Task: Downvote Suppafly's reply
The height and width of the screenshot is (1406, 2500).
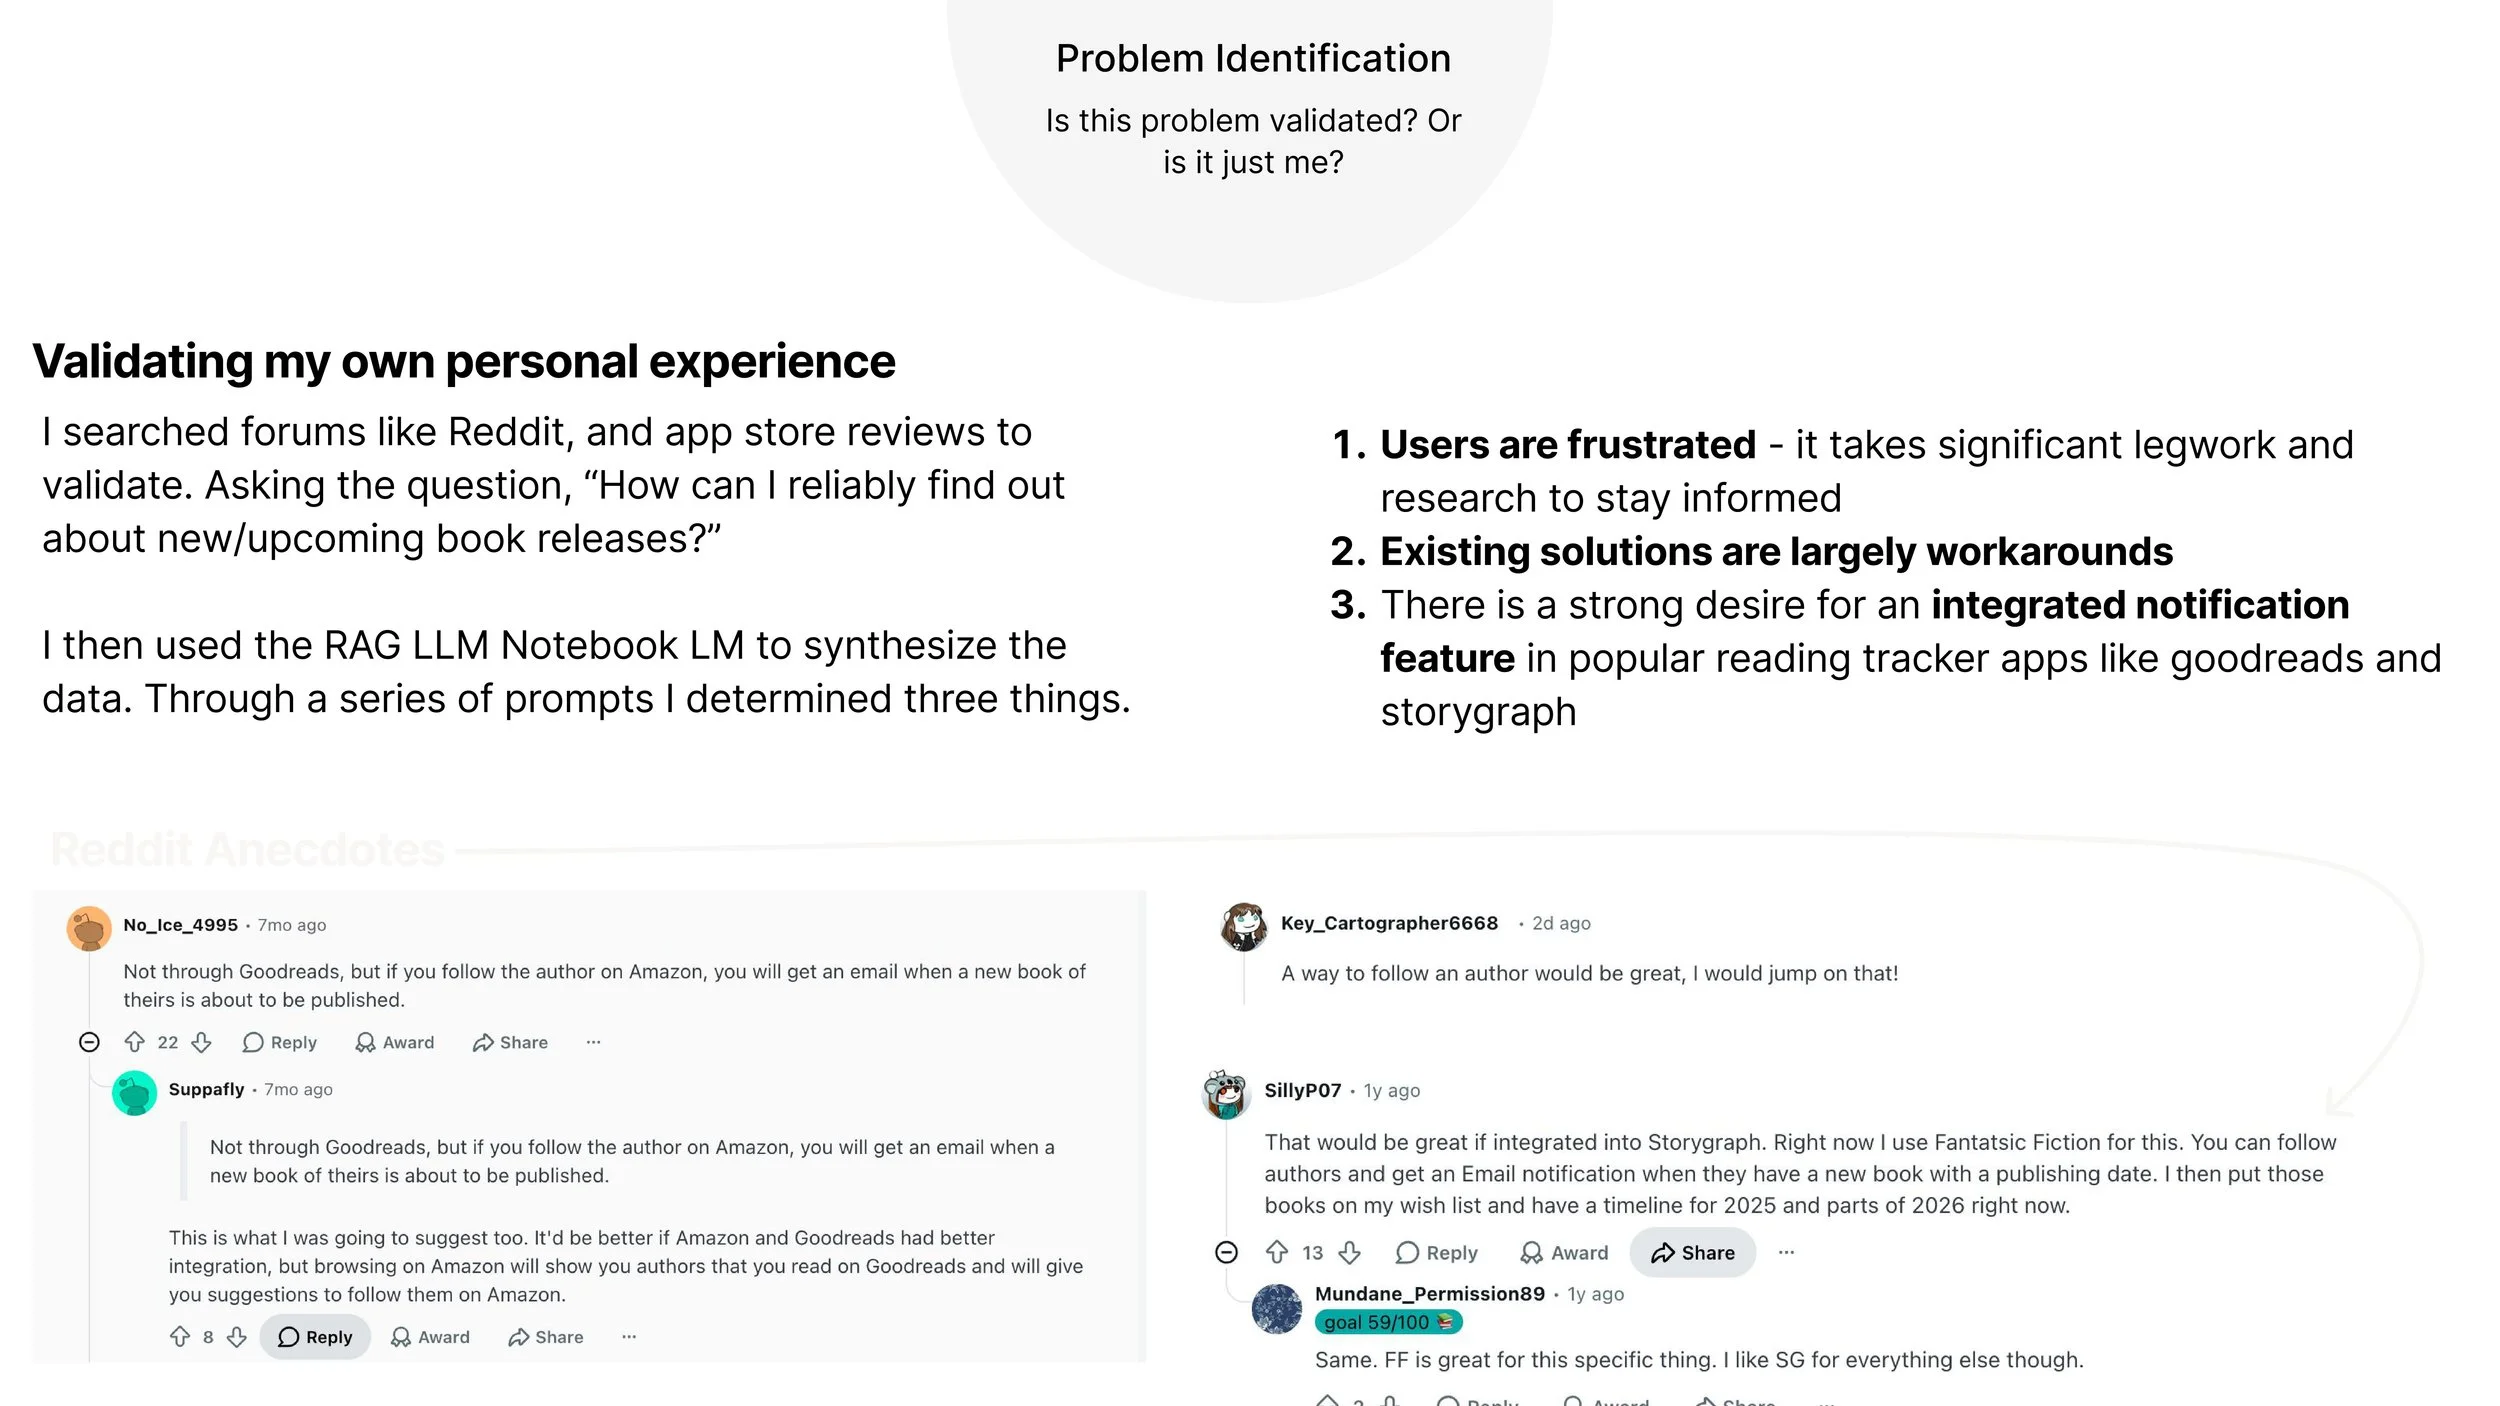Action: point(237,1337)
